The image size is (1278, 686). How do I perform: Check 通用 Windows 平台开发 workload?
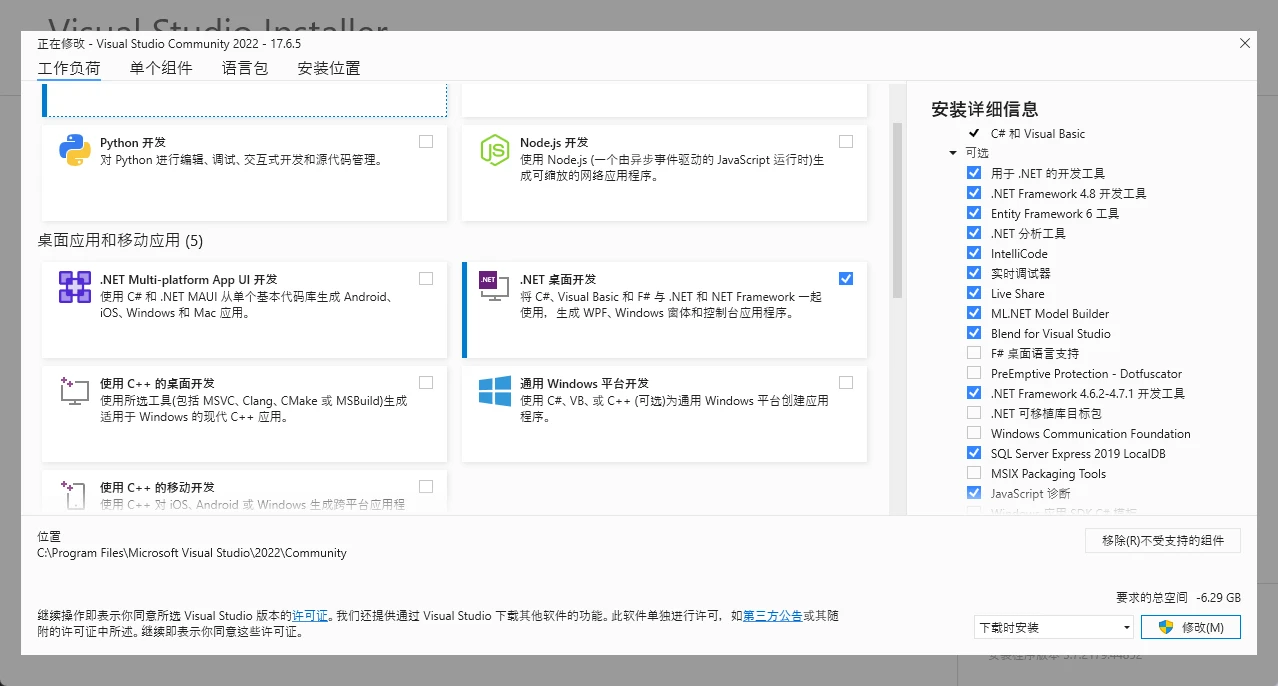846,382
